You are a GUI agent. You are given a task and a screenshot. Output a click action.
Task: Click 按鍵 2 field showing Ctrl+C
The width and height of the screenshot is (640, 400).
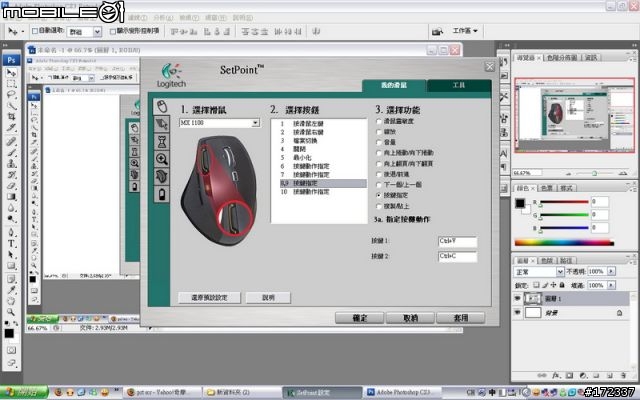[458, 256]
